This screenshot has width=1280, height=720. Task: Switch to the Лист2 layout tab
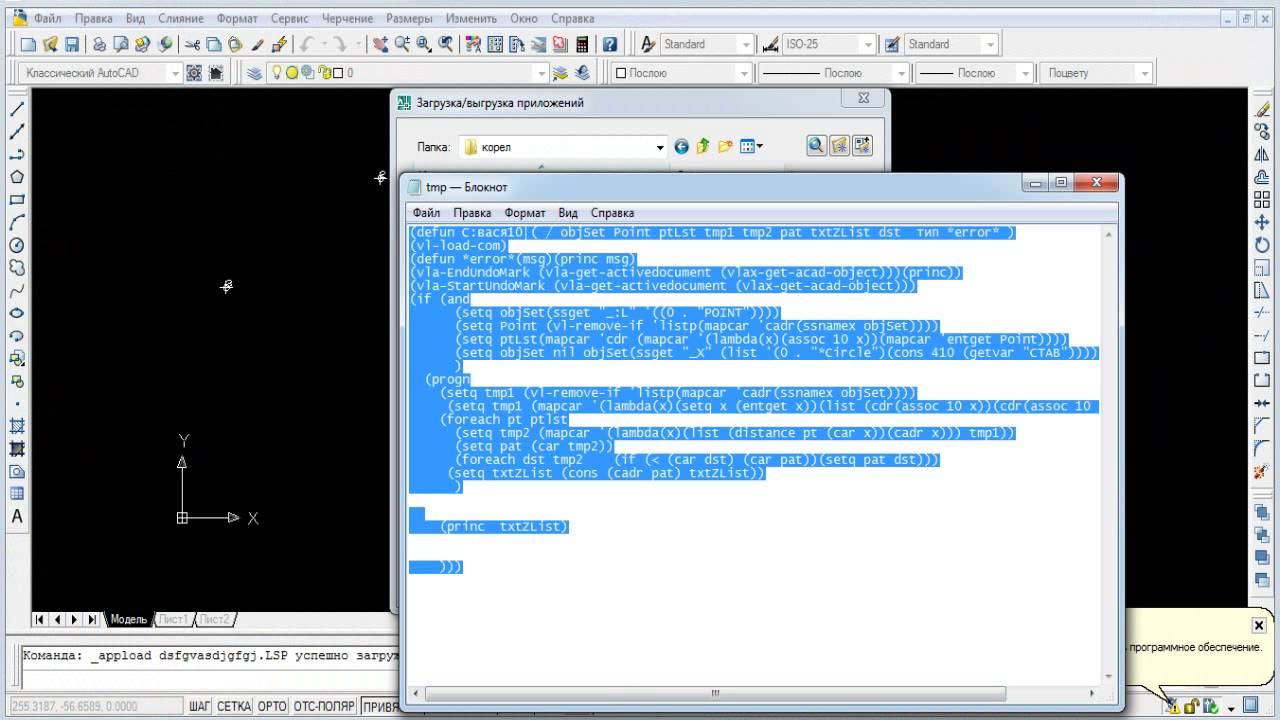pos(214,619)
